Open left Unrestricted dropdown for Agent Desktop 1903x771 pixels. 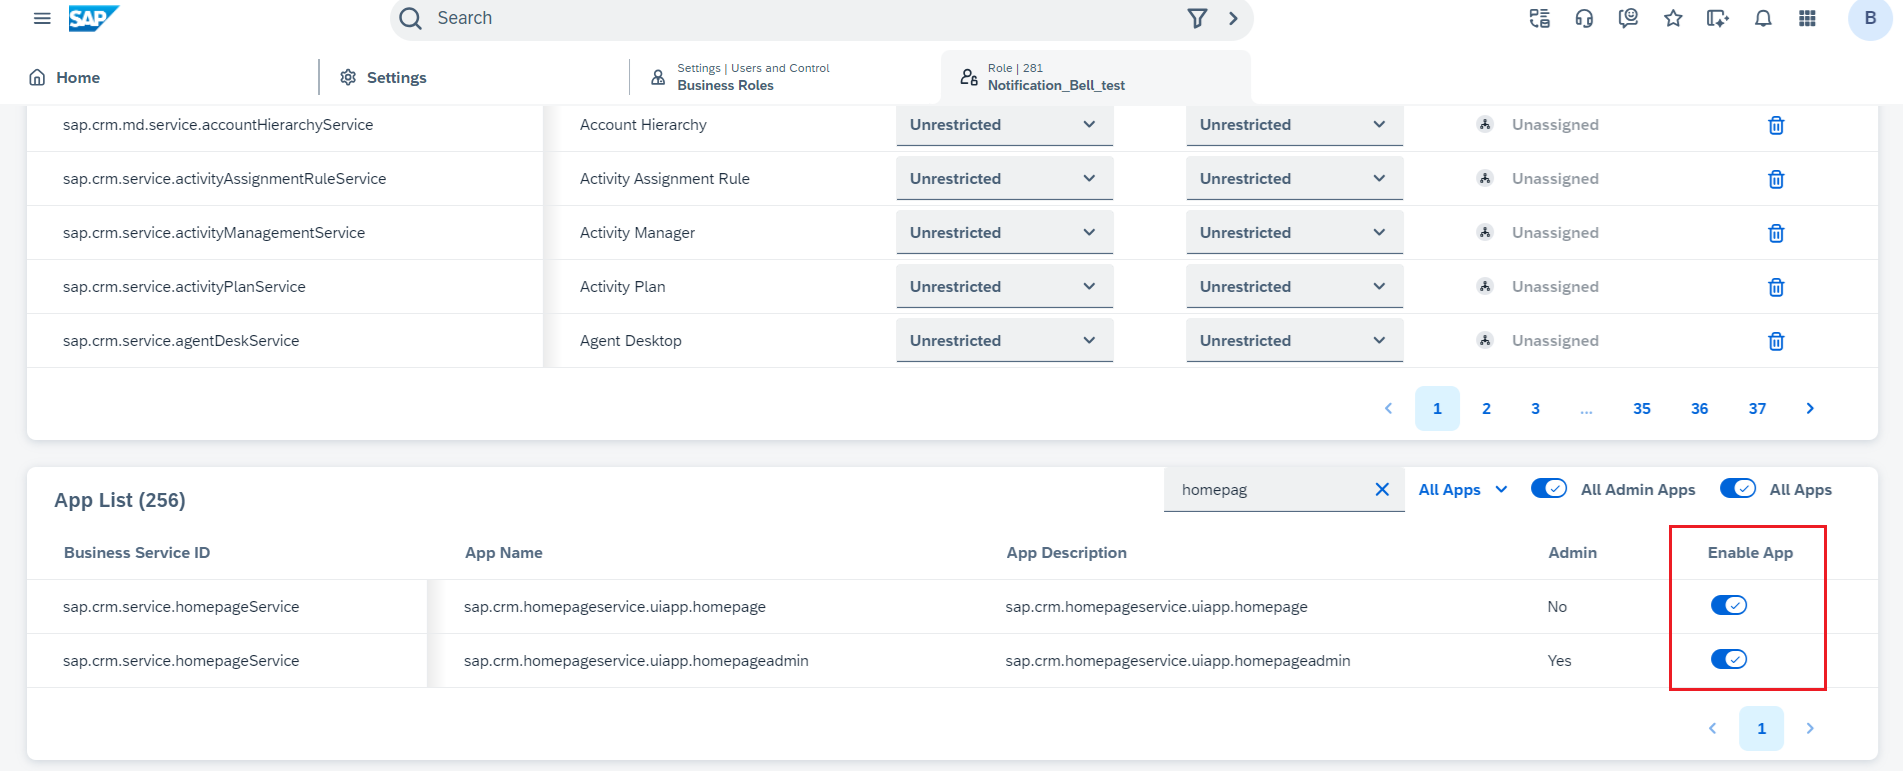pos(1004,341)
